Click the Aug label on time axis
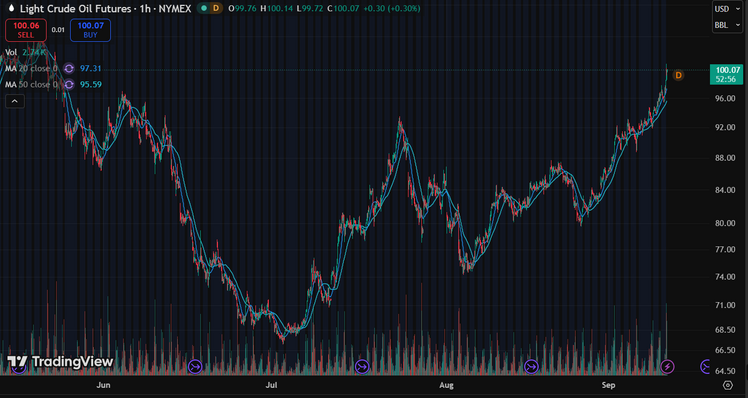 click(x=446, y=385)
